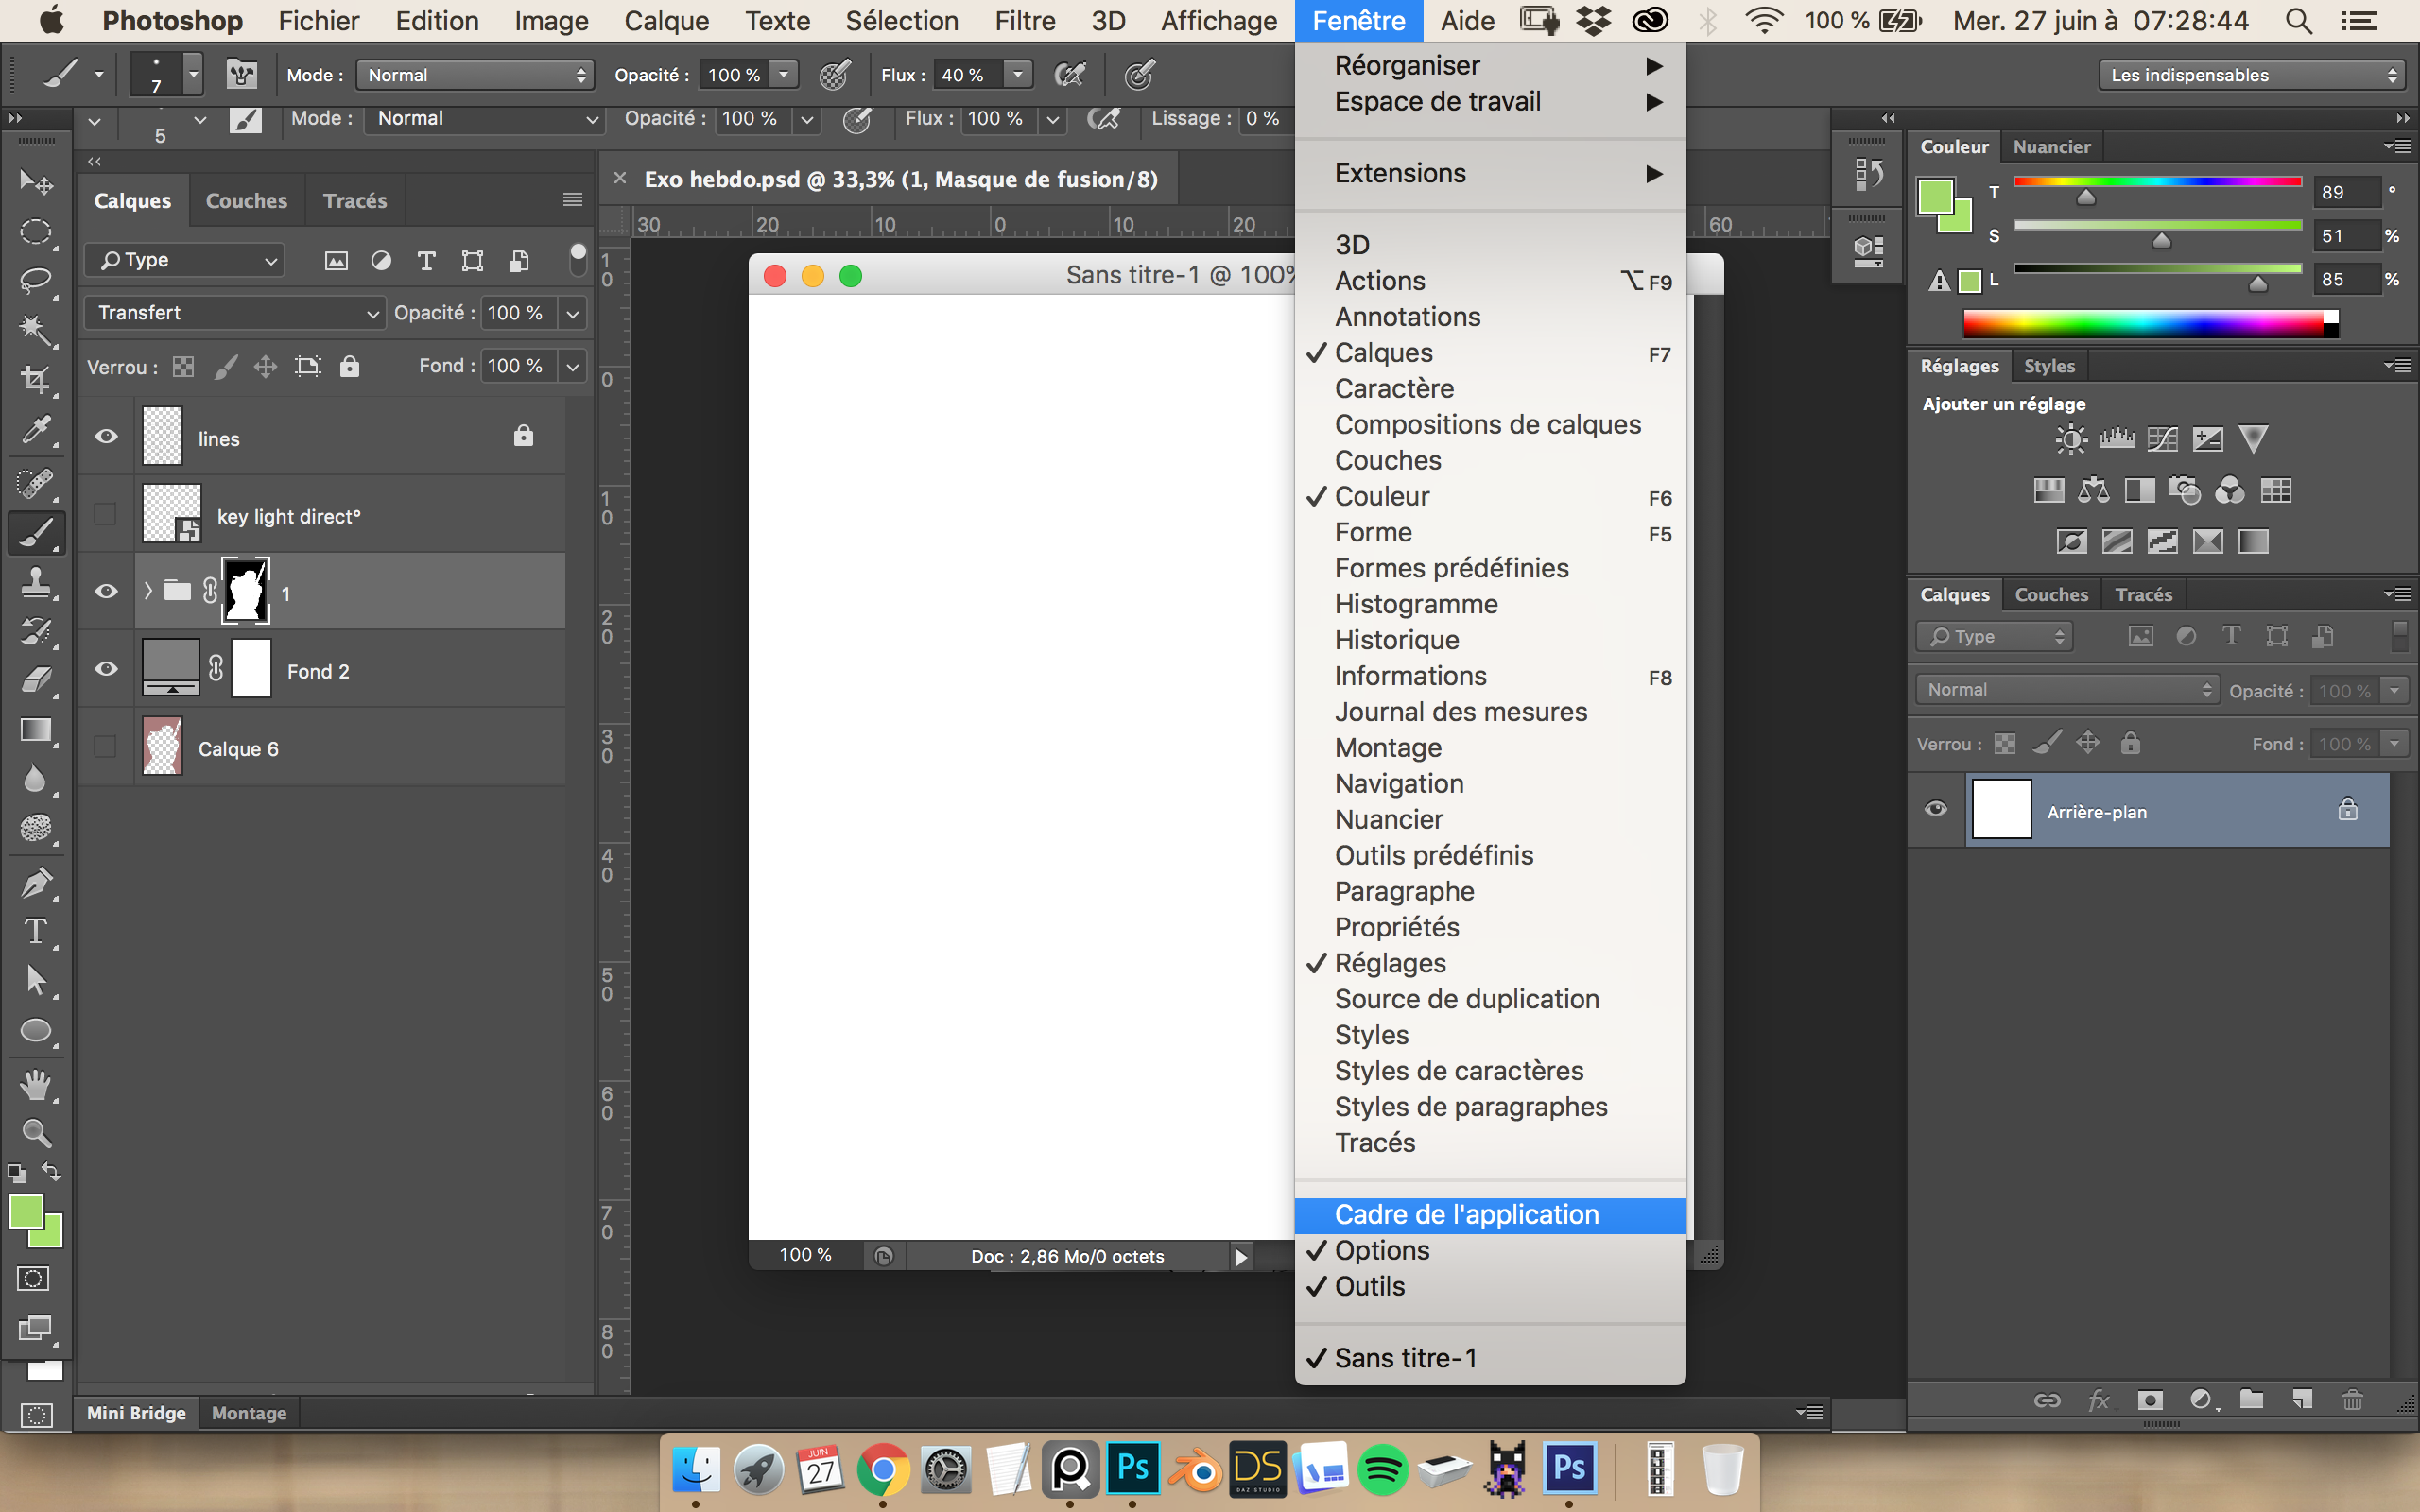Select the horizontal Text tool
Viewport: 2420px width, 1512px height.
point(35,931)
